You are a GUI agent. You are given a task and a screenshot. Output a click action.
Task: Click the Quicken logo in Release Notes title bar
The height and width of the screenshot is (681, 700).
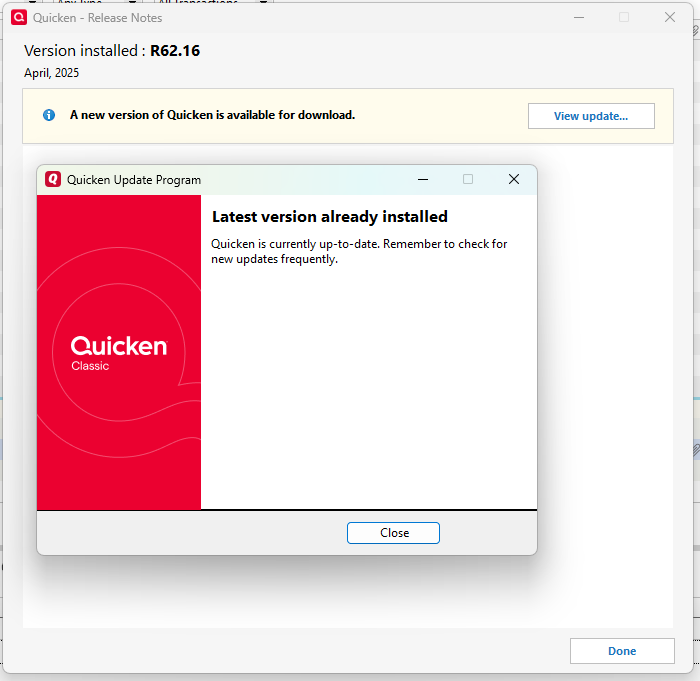click(19, 17)
